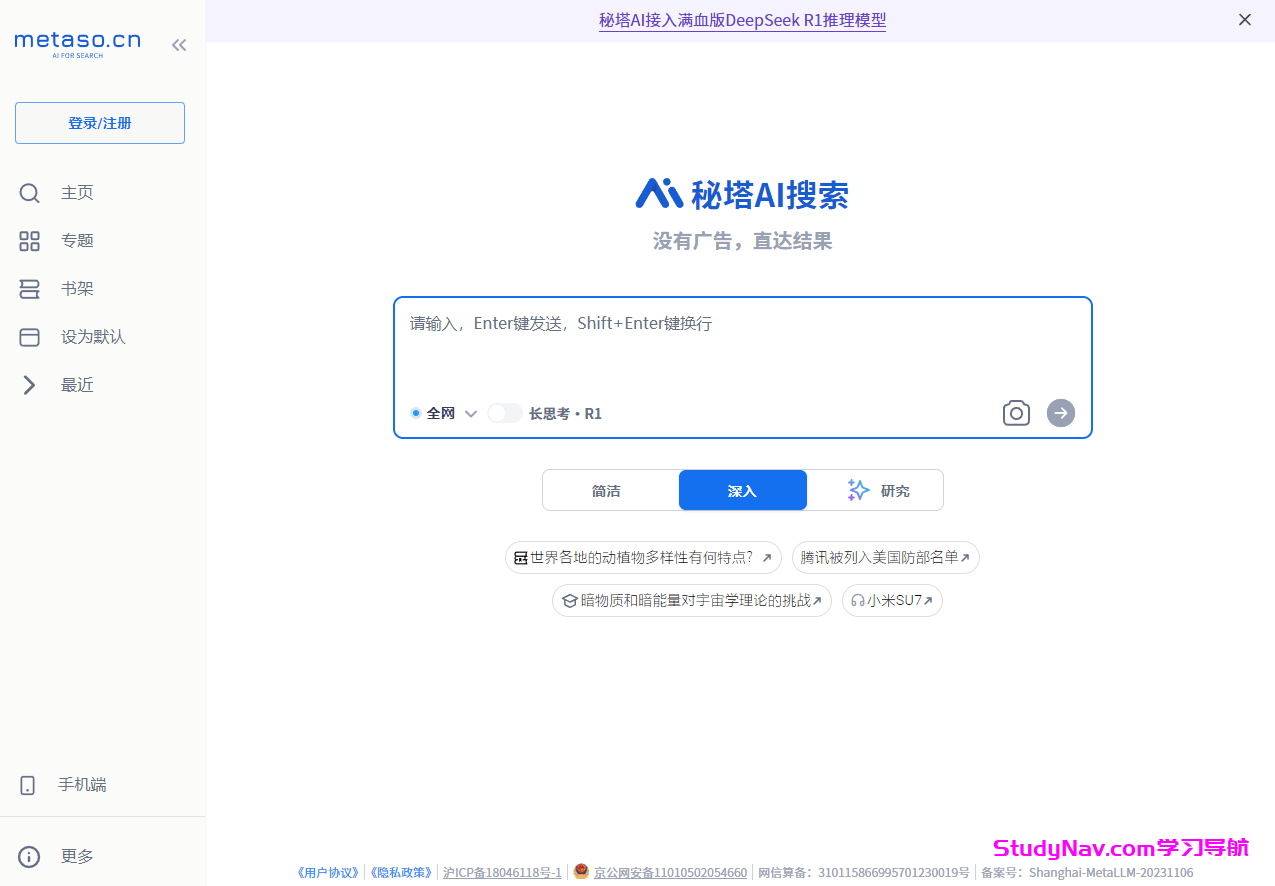This screenshot has height=886, width=1275.
Task: Send query with the arrow button
Action: [1061, 412]
